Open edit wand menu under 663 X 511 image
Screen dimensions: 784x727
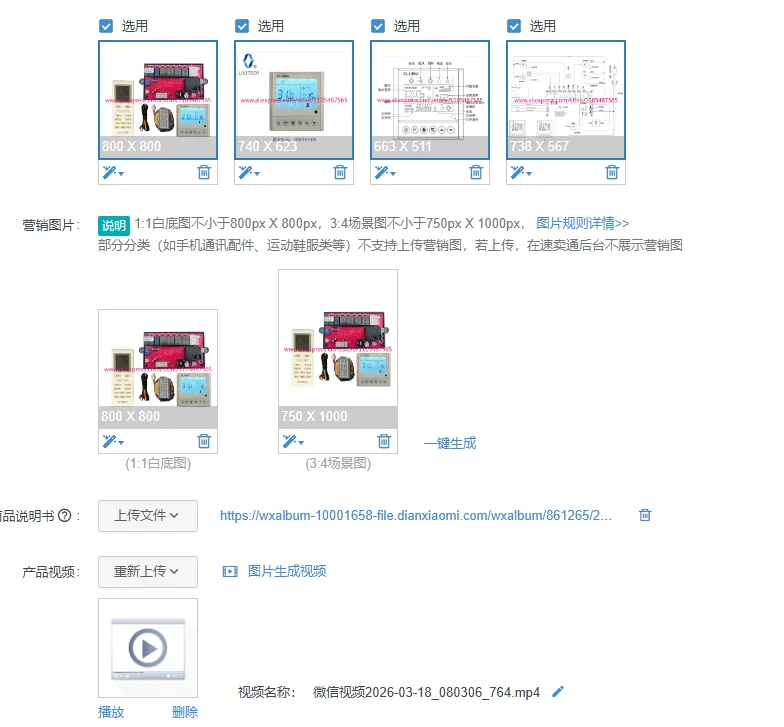point(385,172)
